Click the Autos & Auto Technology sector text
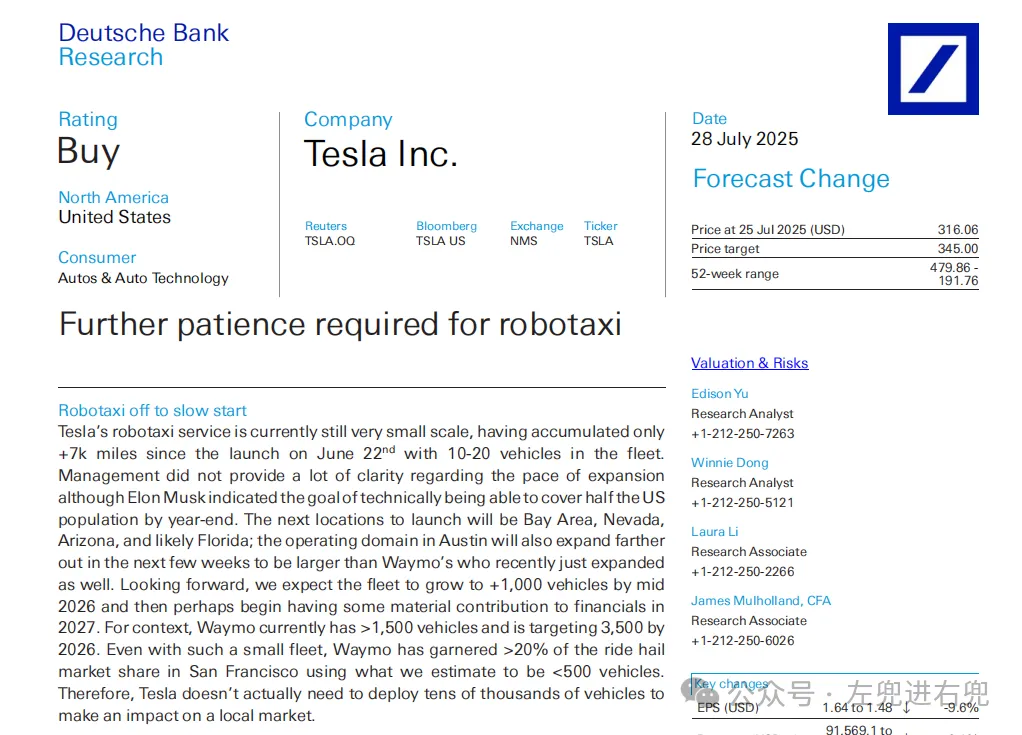 (143, 278)
